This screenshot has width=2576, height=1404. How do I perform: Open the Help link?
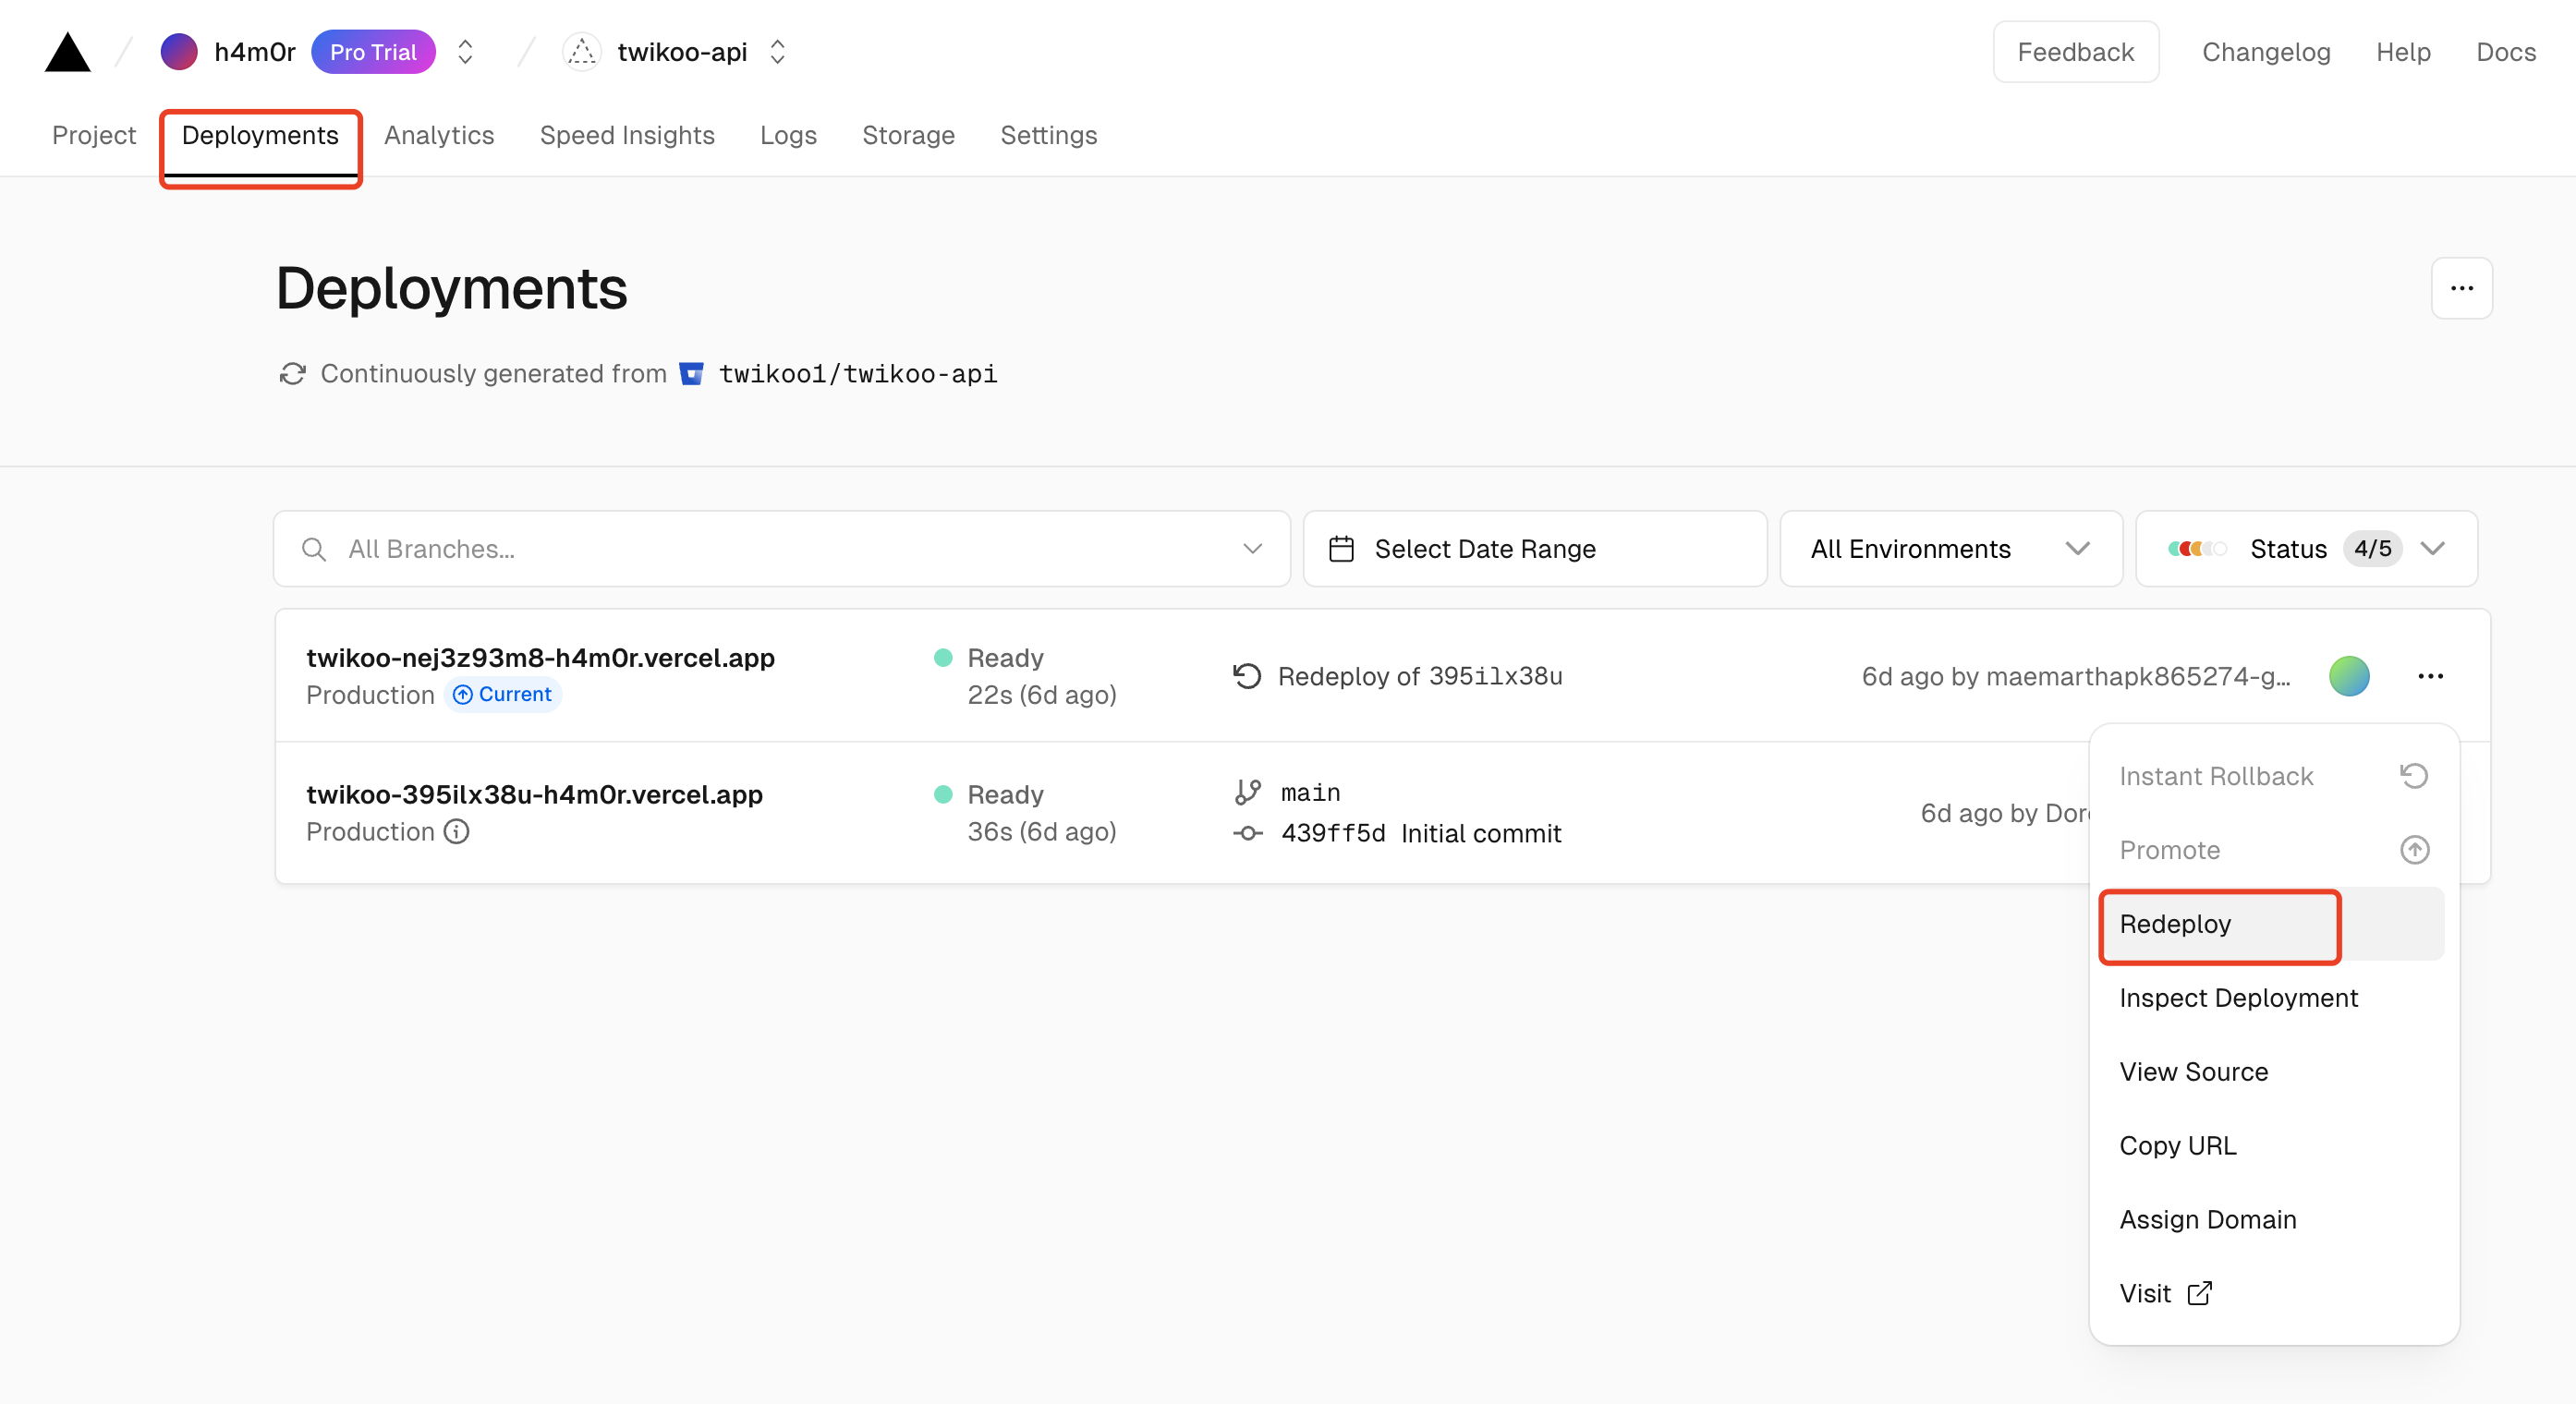click(2402, 52)
